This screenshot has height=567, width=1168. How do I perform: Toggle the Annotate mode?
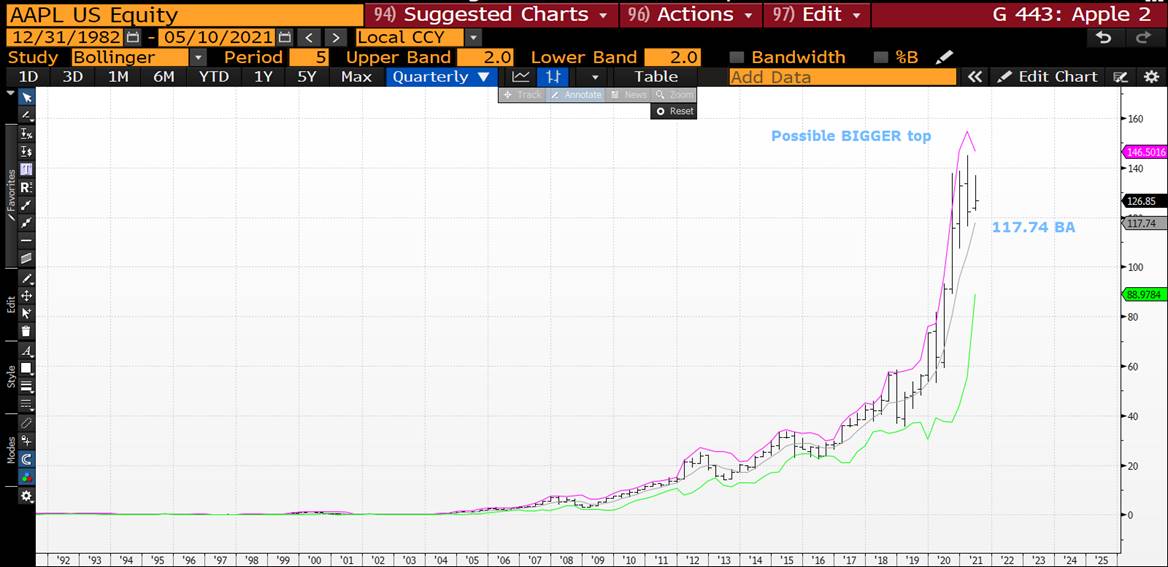click(x=576, y=95)
